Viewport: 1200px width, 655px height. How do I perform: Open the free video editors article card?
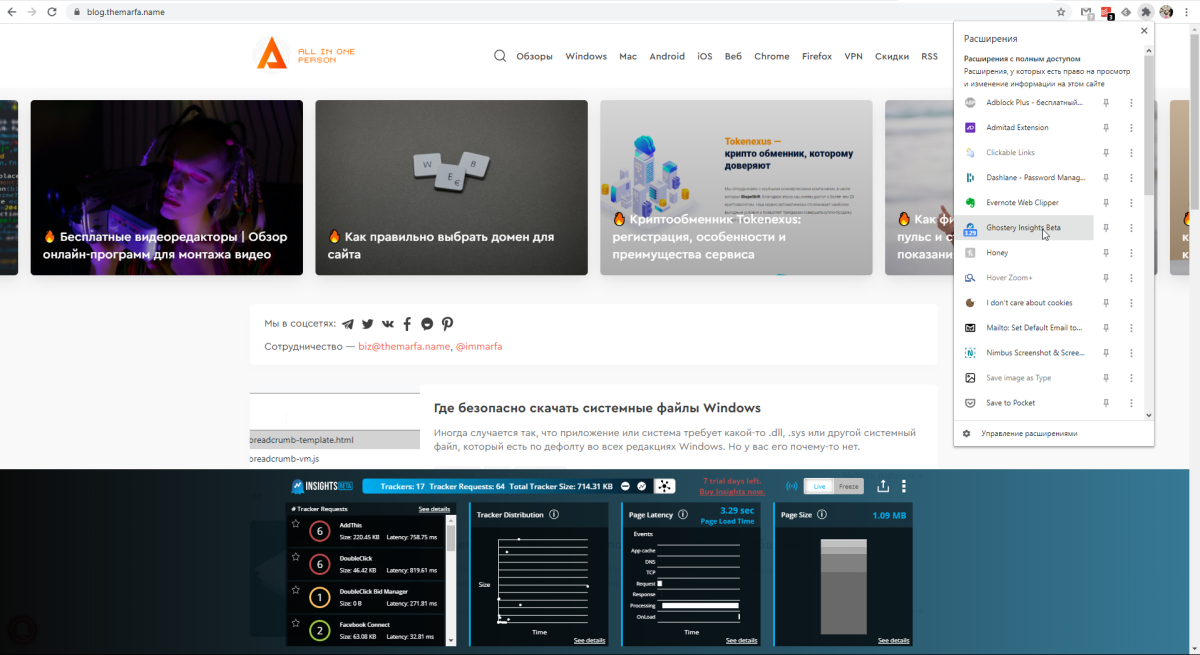(x=166, y=187)
